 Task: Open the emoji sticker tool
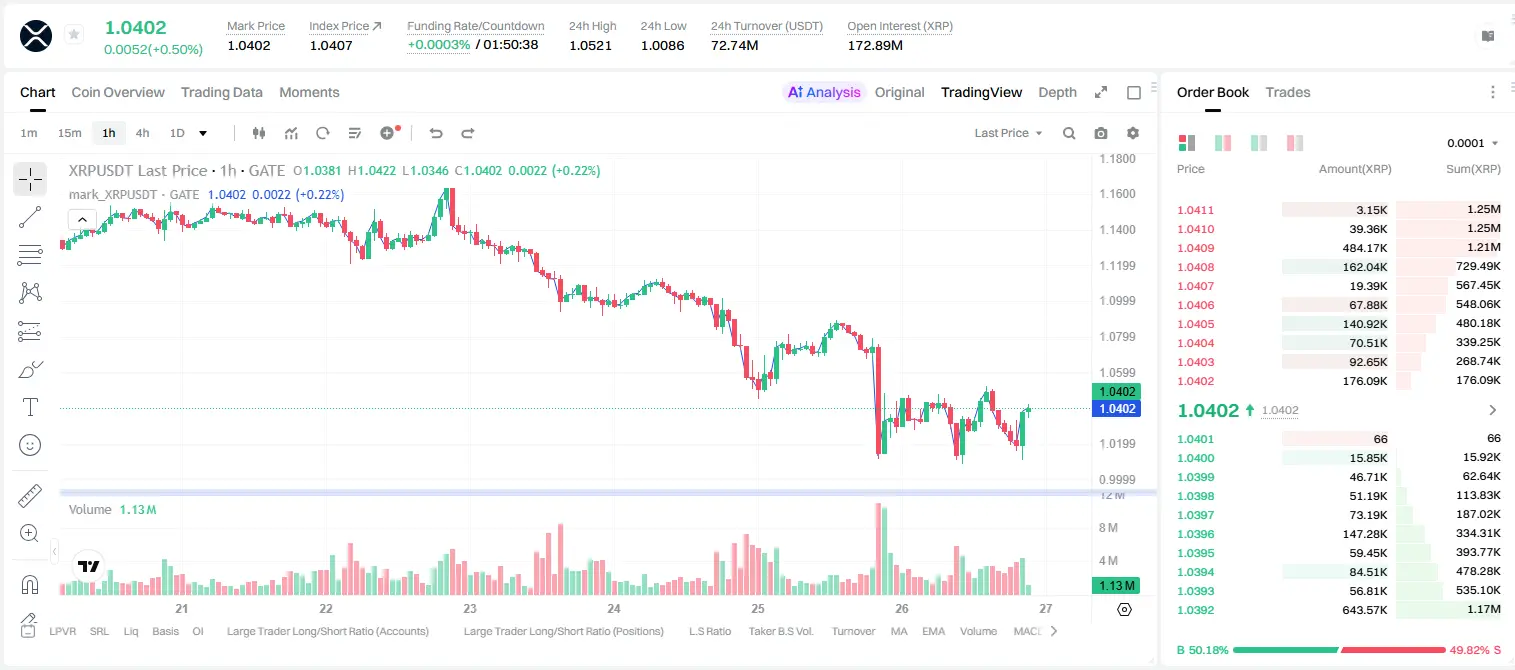30,445
